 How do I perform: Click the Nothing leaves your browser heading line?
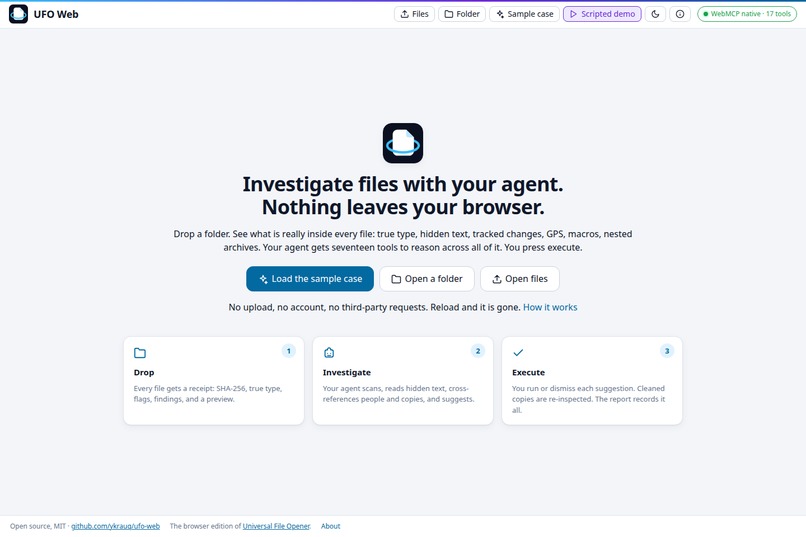[403, 207]
